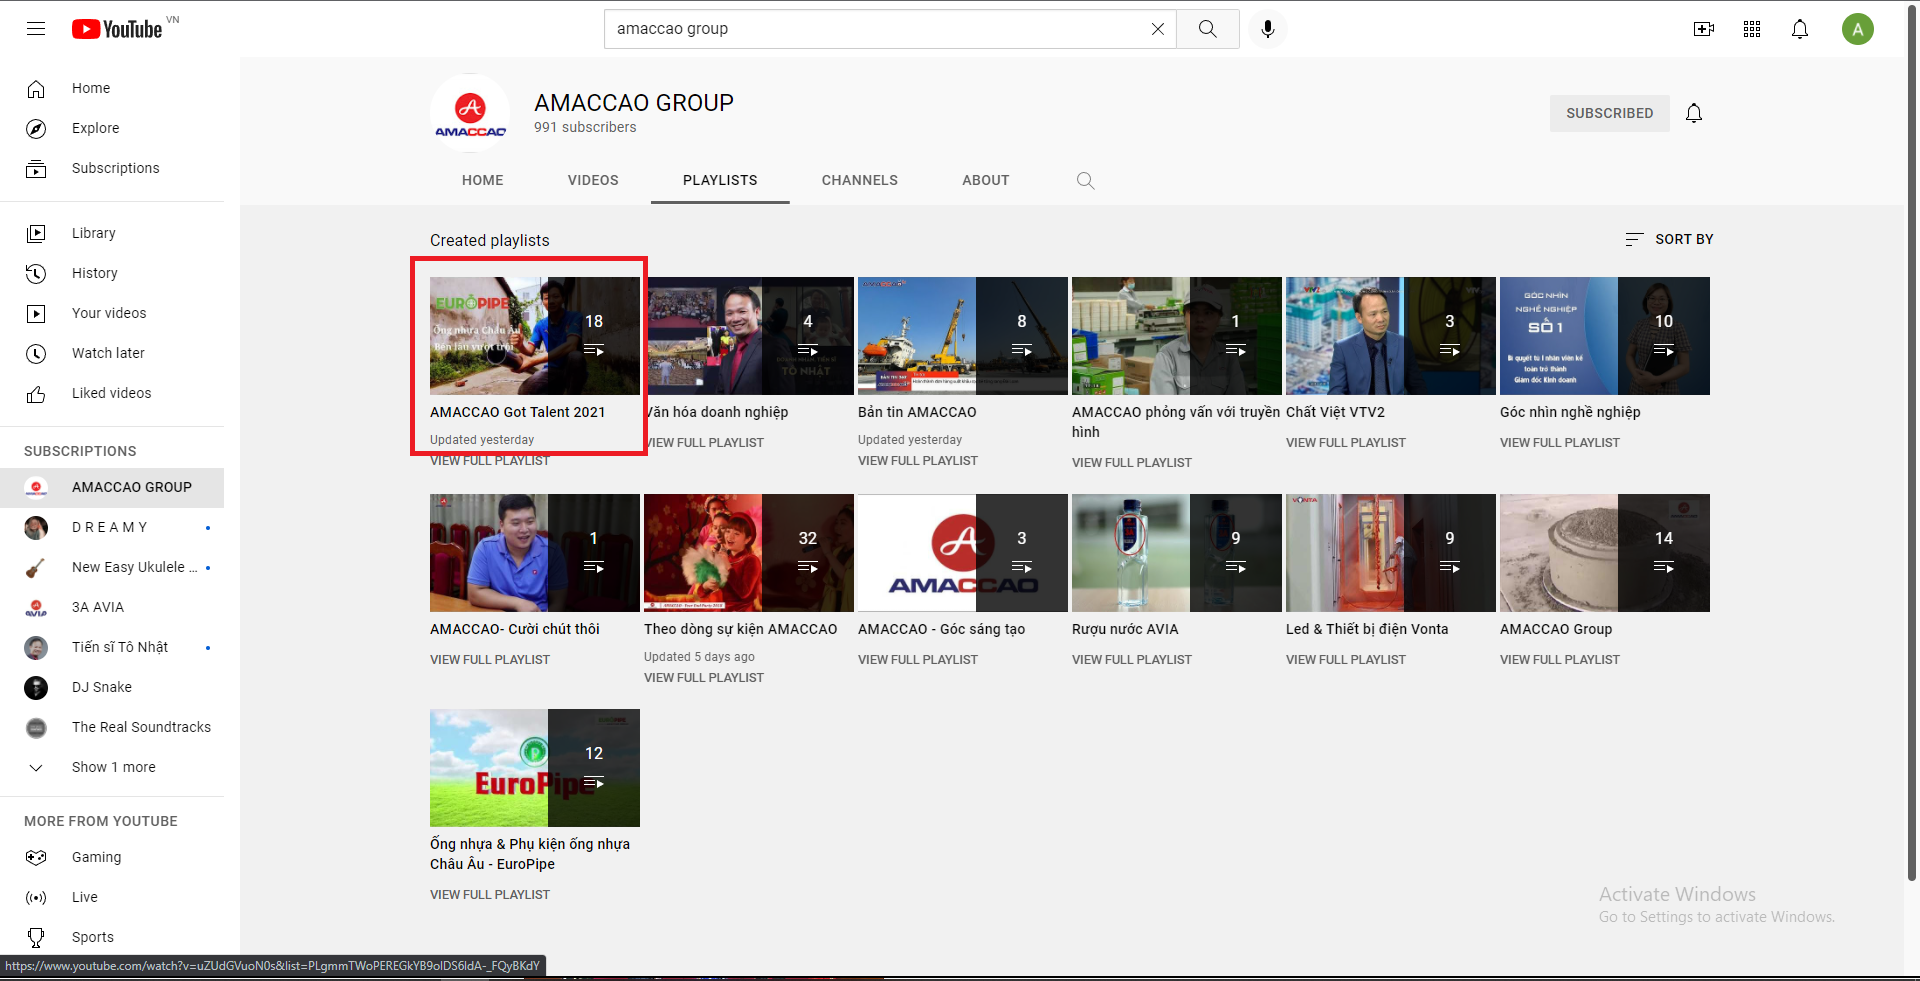Open New Easy Ukulele subscription
1920x981 pixels.
click(x=112, y=567)
